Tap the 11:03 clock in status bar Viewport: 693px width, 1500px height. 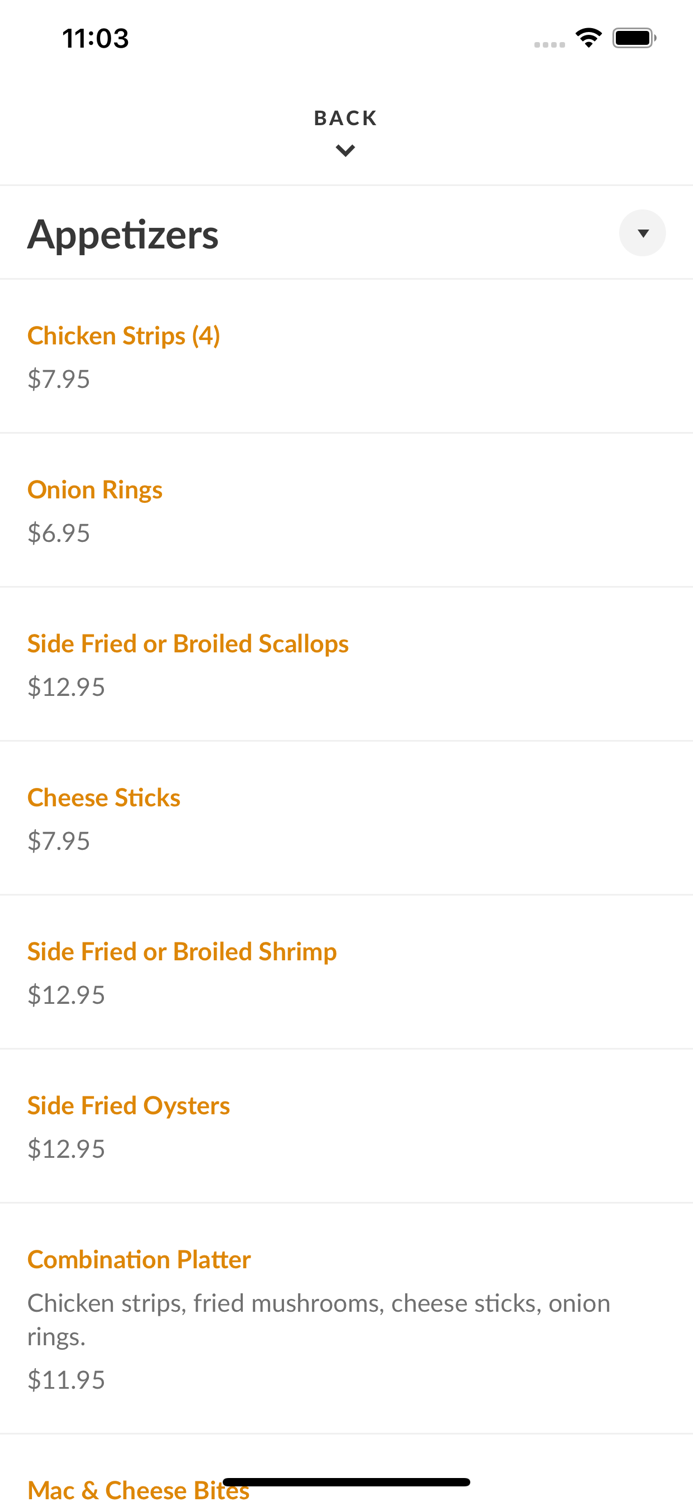tap(95, 38)
